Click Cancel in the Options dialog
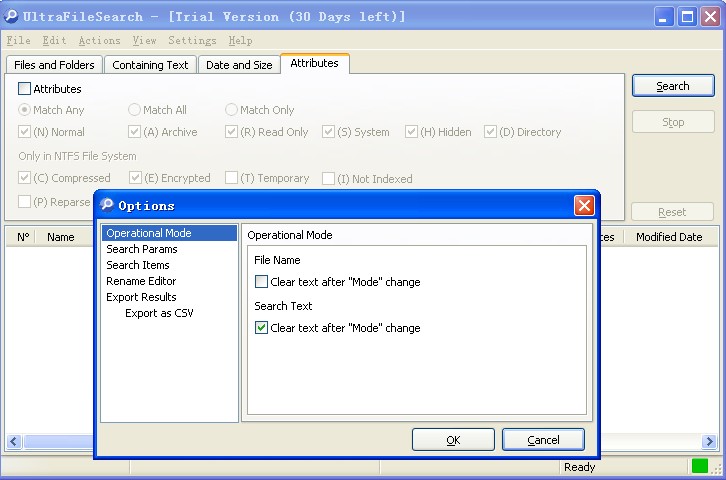The image size is (726, 480). point(543,439)
